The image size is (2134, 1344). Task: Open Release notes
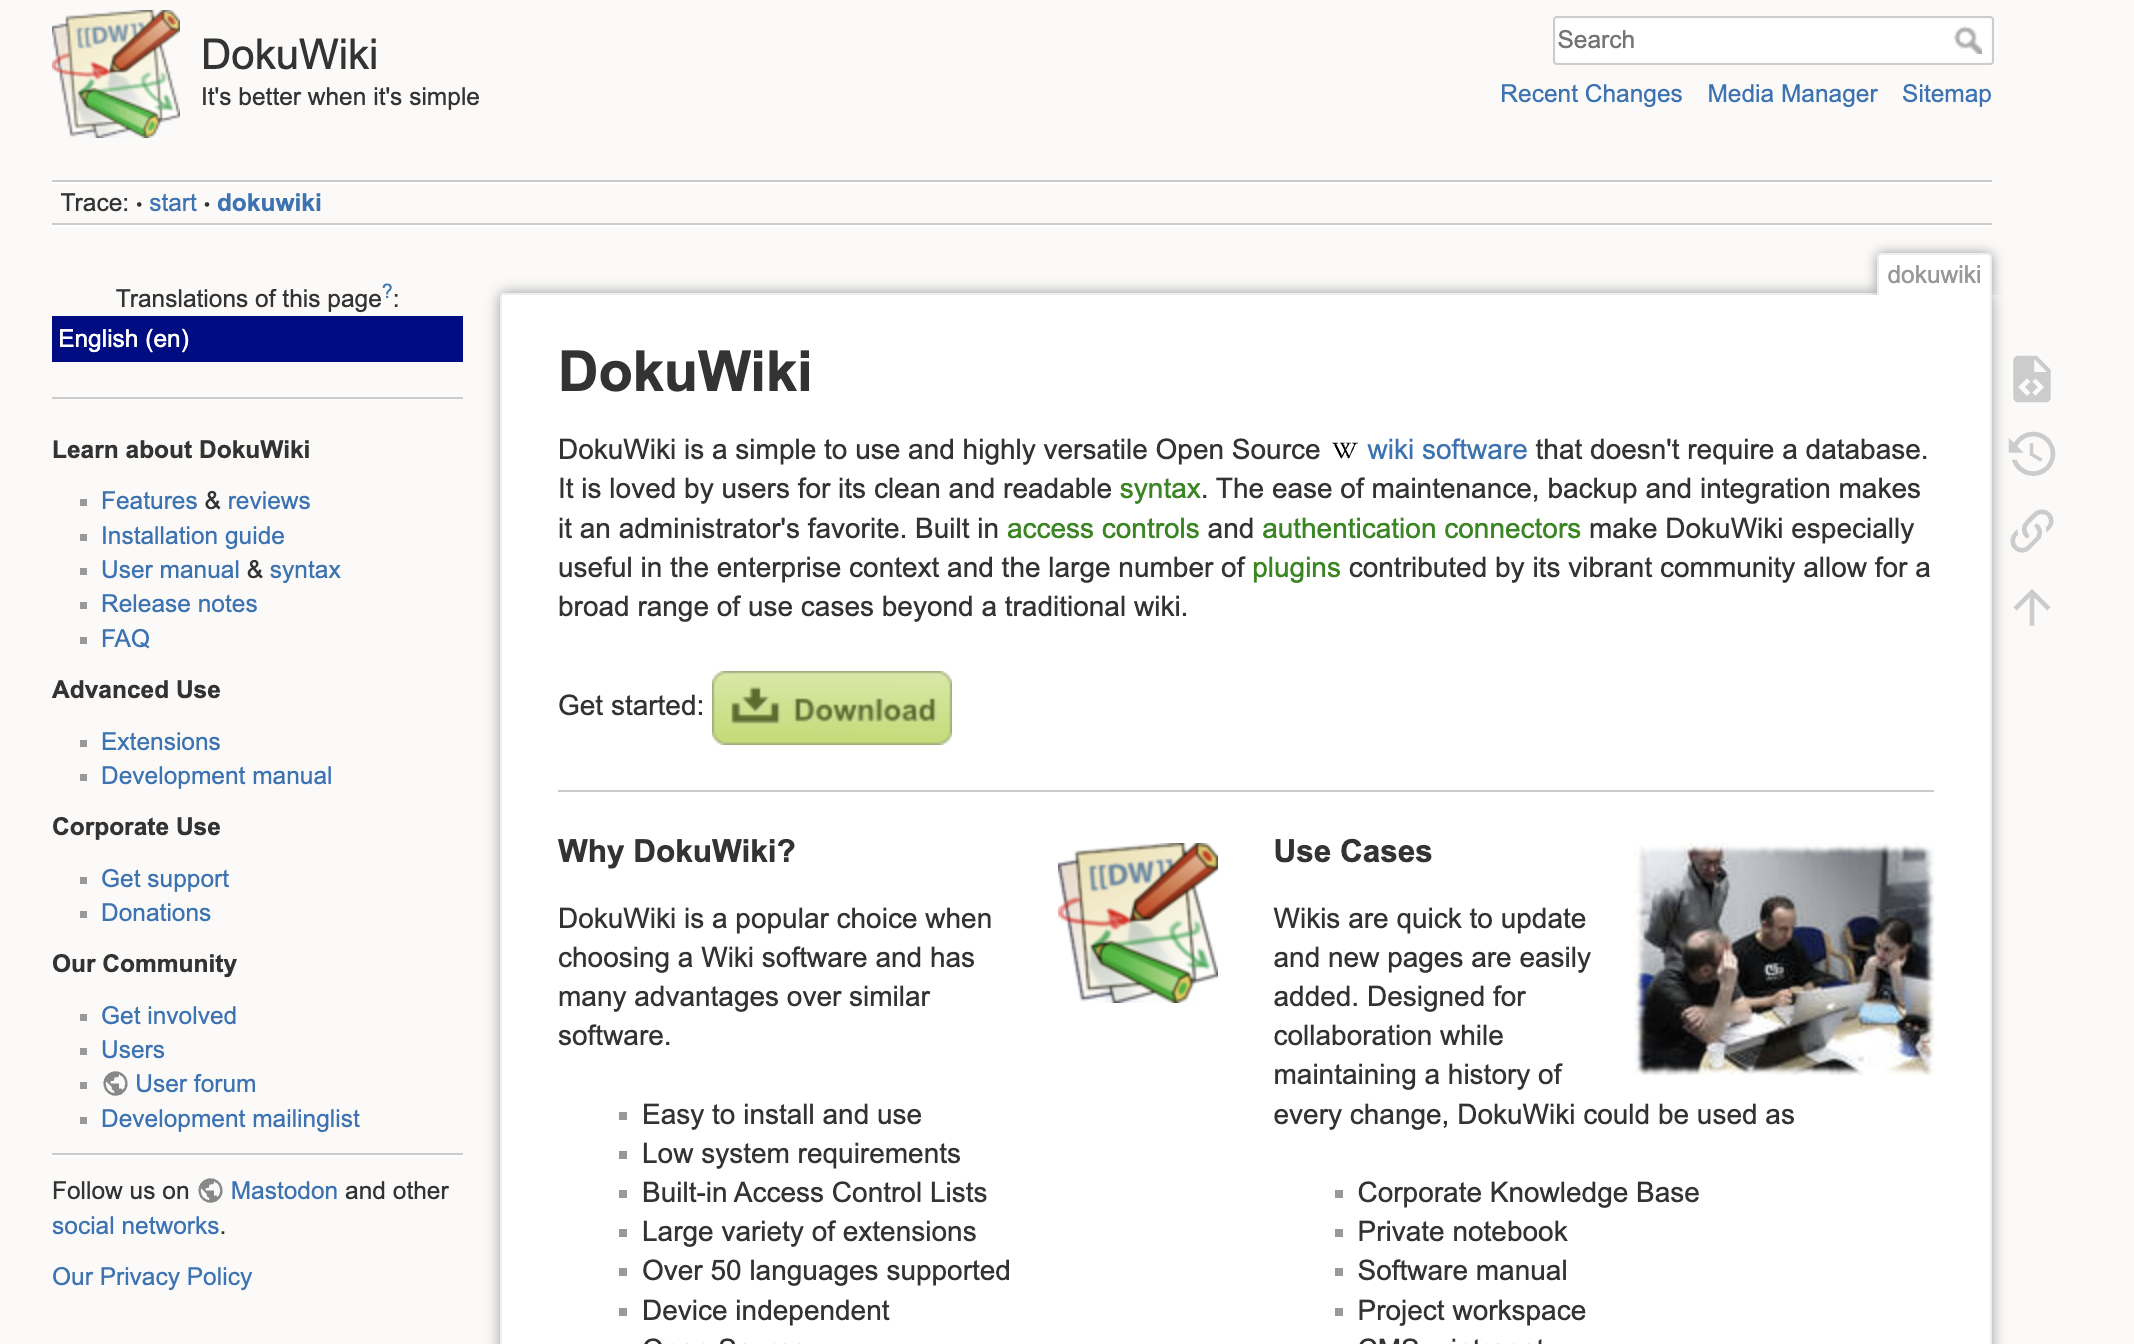[x=179, y=604]
